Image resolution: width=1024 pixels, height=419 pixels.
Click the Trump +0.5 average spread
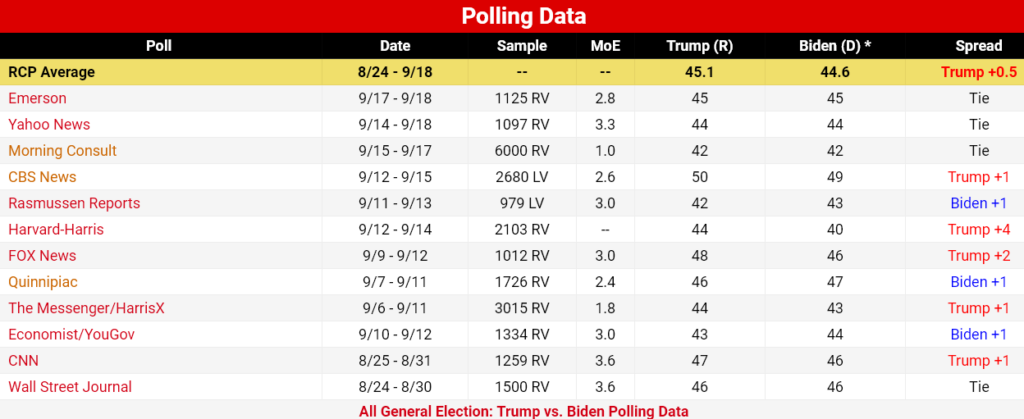pos(979,72)
